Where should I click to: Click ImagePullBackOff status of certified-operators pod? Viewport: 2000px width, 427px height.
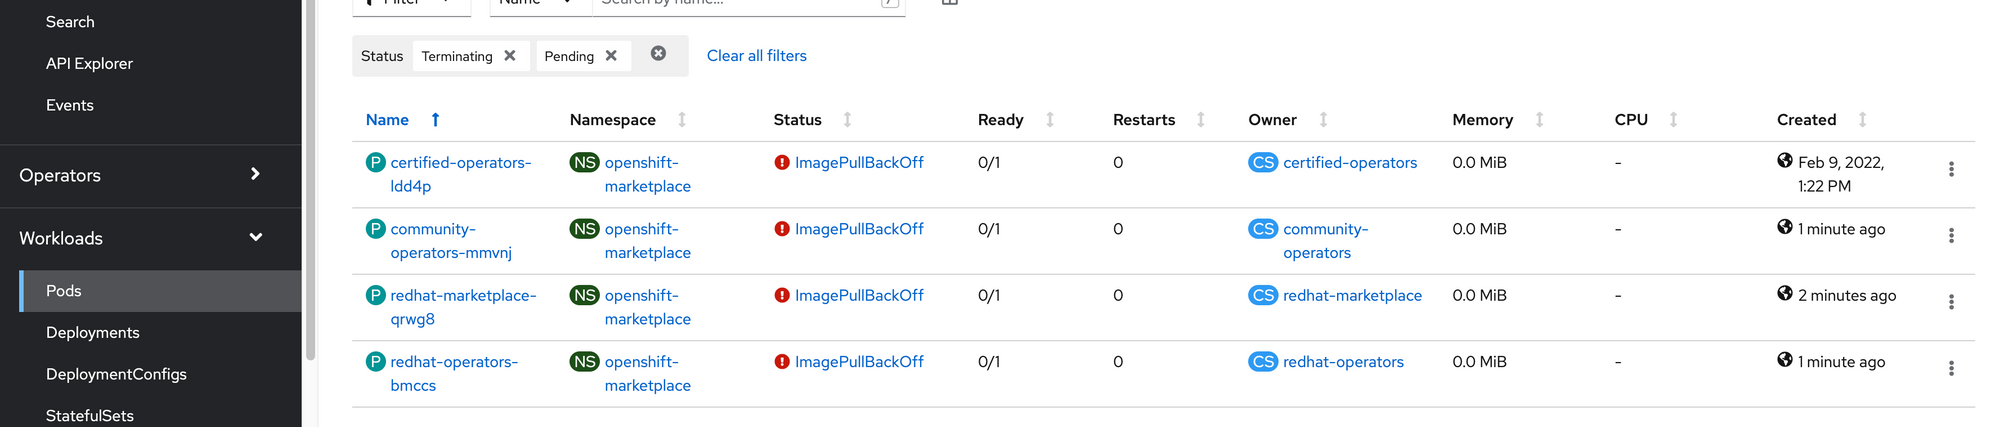coord(859,163)
